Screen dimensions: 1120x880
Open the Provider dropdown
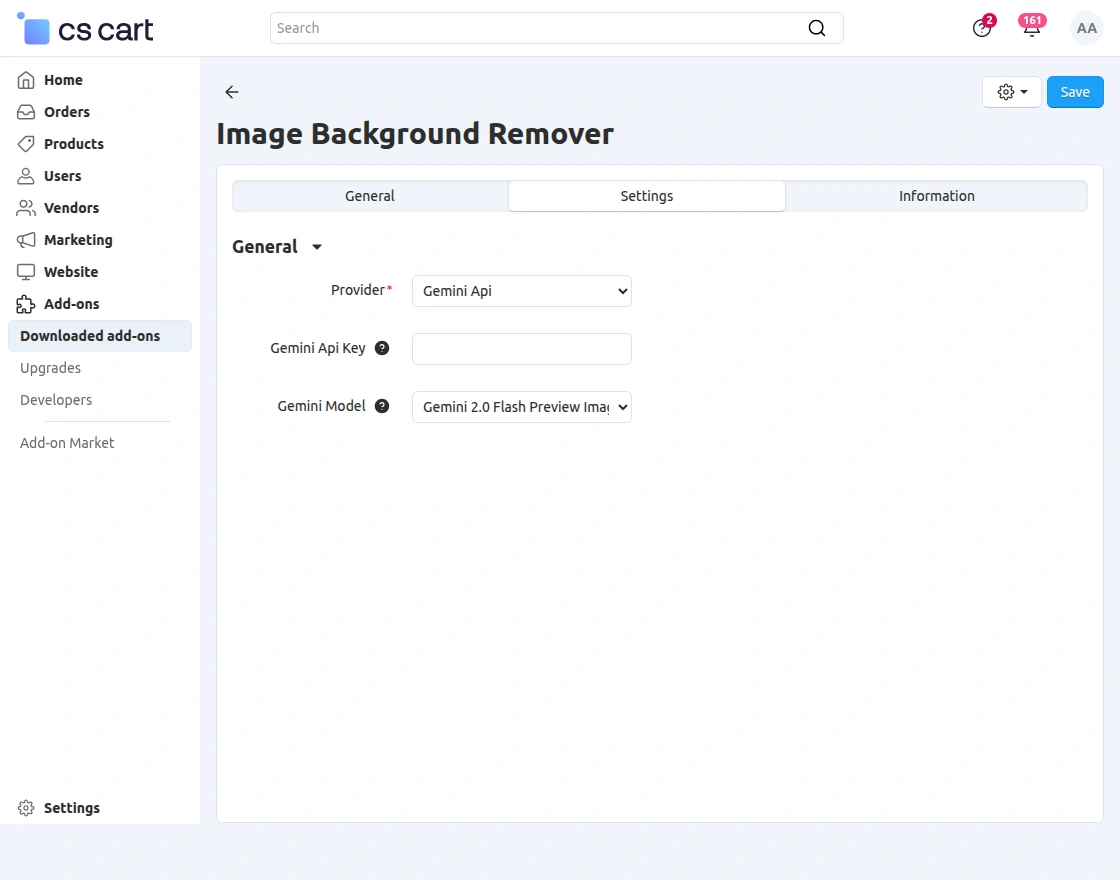521,291
